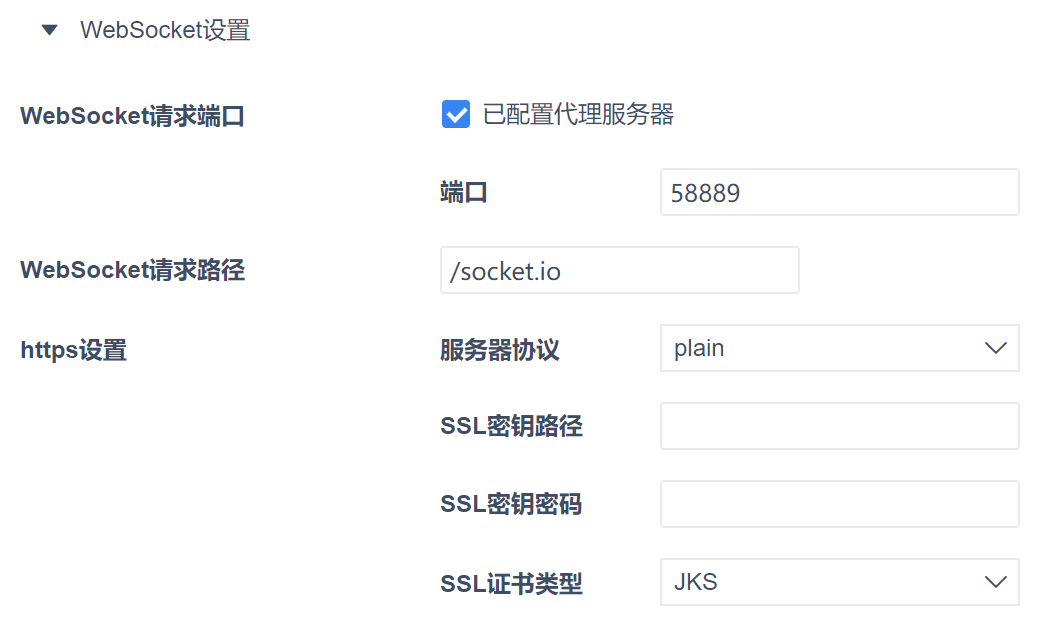Collapse the WebSocket设置 section triangle

click(x=50, y=30)
